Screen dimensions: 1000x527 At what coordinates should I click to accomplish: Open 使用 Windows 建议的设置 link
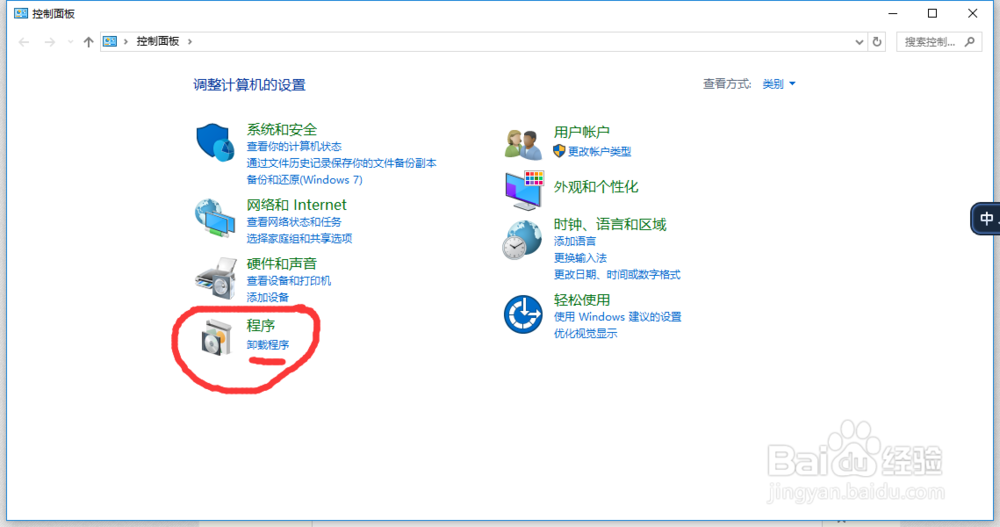(617, 316)
